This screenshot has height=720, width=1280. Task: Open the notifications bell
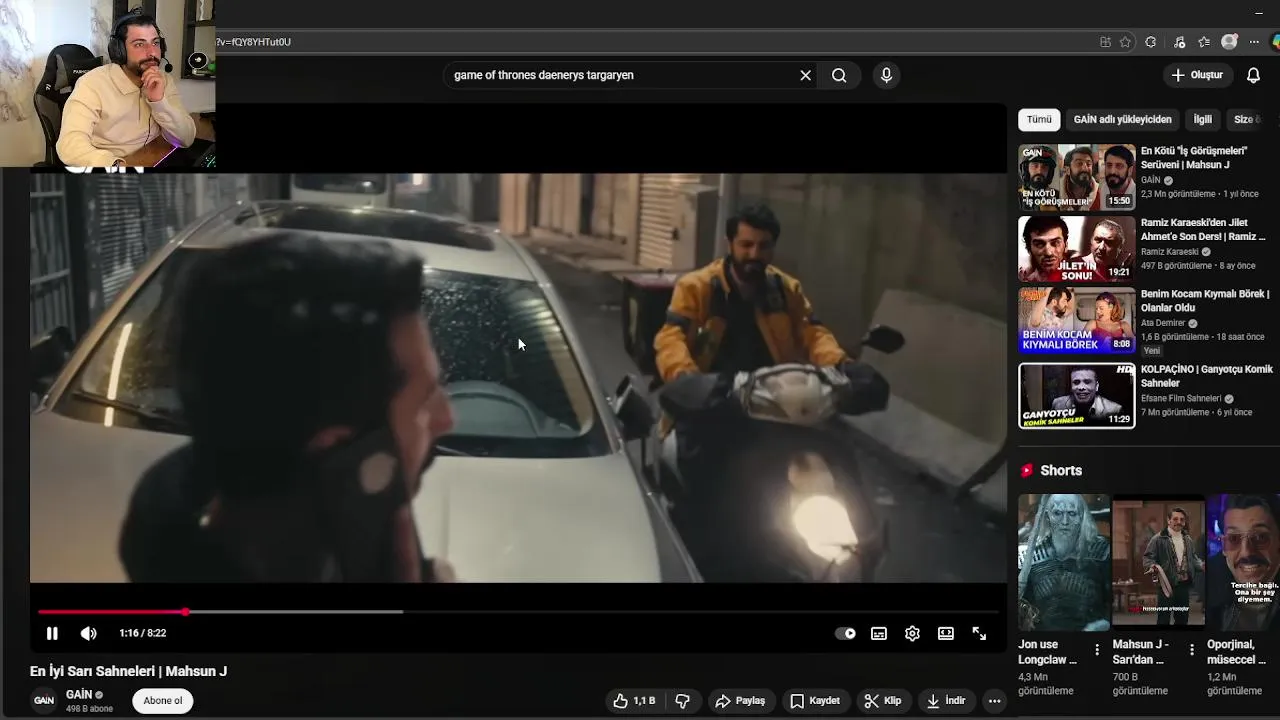coord(1253,75)
